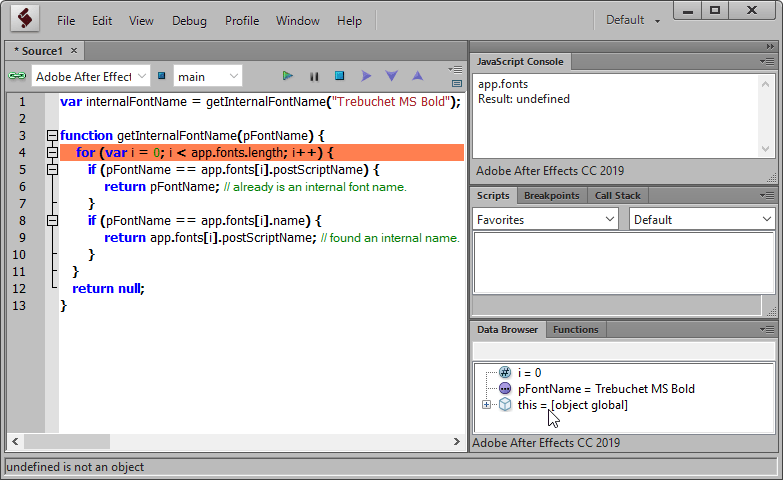Open the Debug menu
The height and width of the screenshot is (480, 783).
click(189, 20)
